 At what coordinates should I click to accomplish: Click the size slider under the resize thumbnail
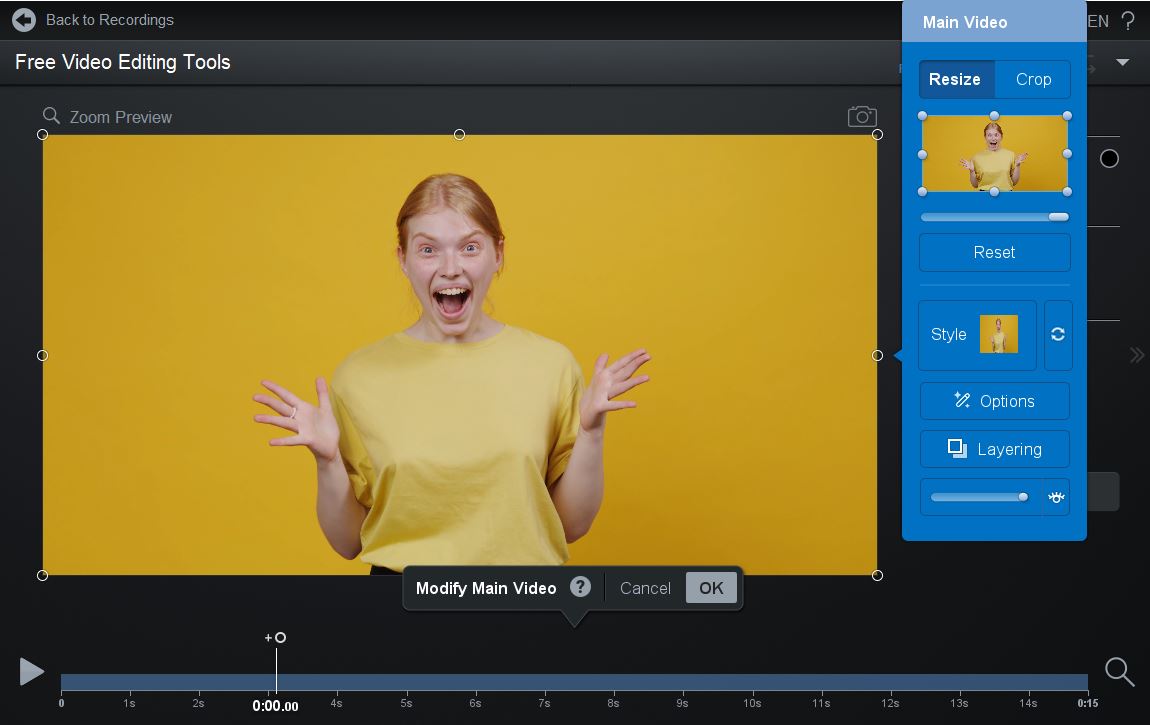pyautogui.click(x=994, y=217)
